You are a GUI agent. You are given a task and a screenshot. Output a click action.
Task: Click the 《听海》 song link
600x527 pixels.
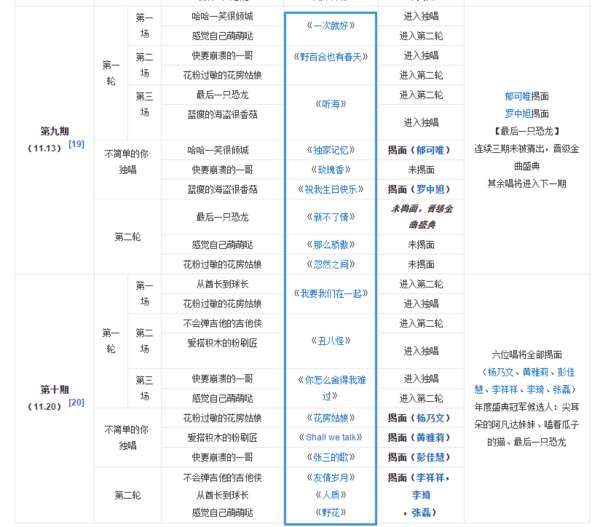coord(331,104)
